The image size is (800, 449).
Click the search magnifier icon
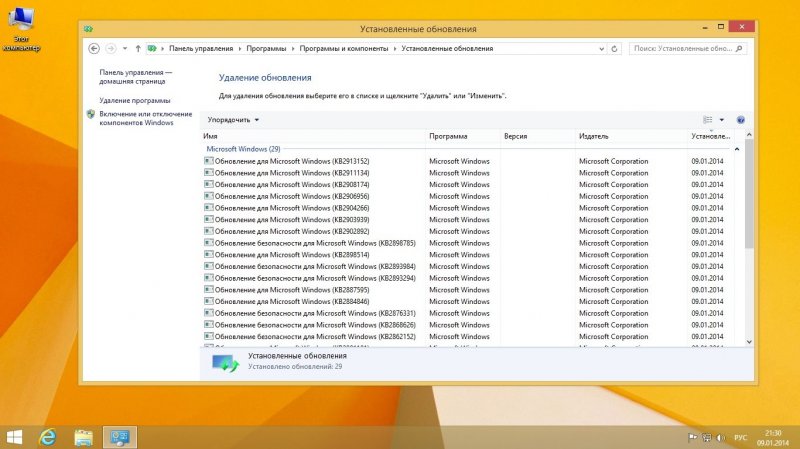point(739,48)
